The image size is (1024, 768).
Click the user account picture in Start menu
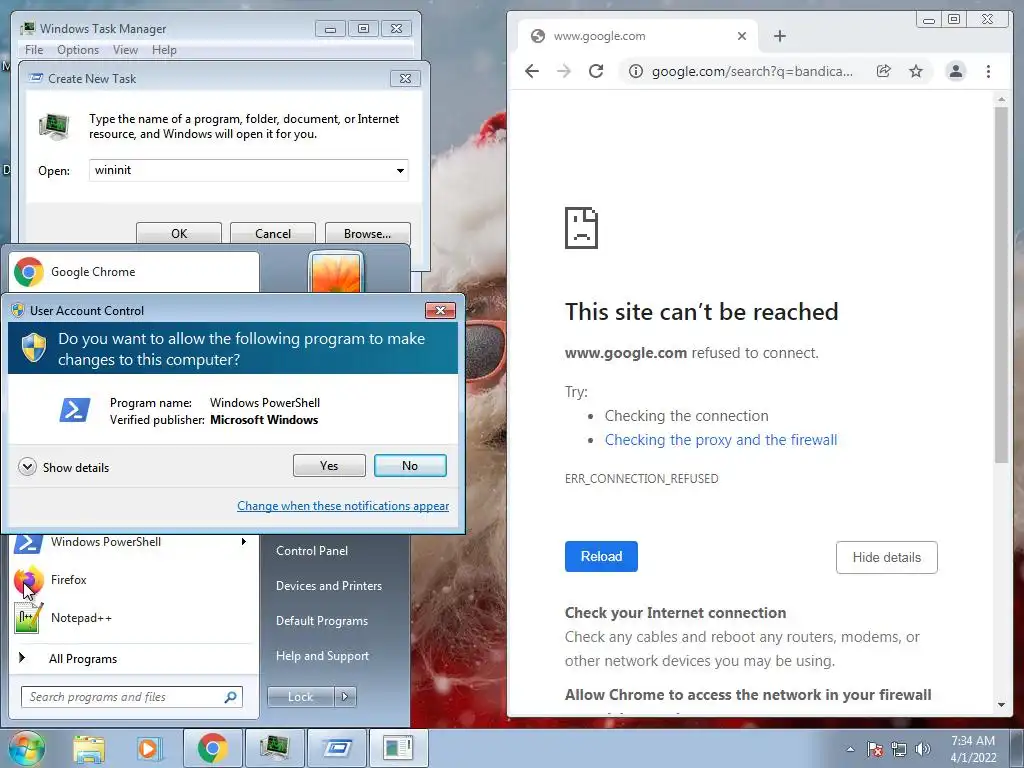point(335,272)
